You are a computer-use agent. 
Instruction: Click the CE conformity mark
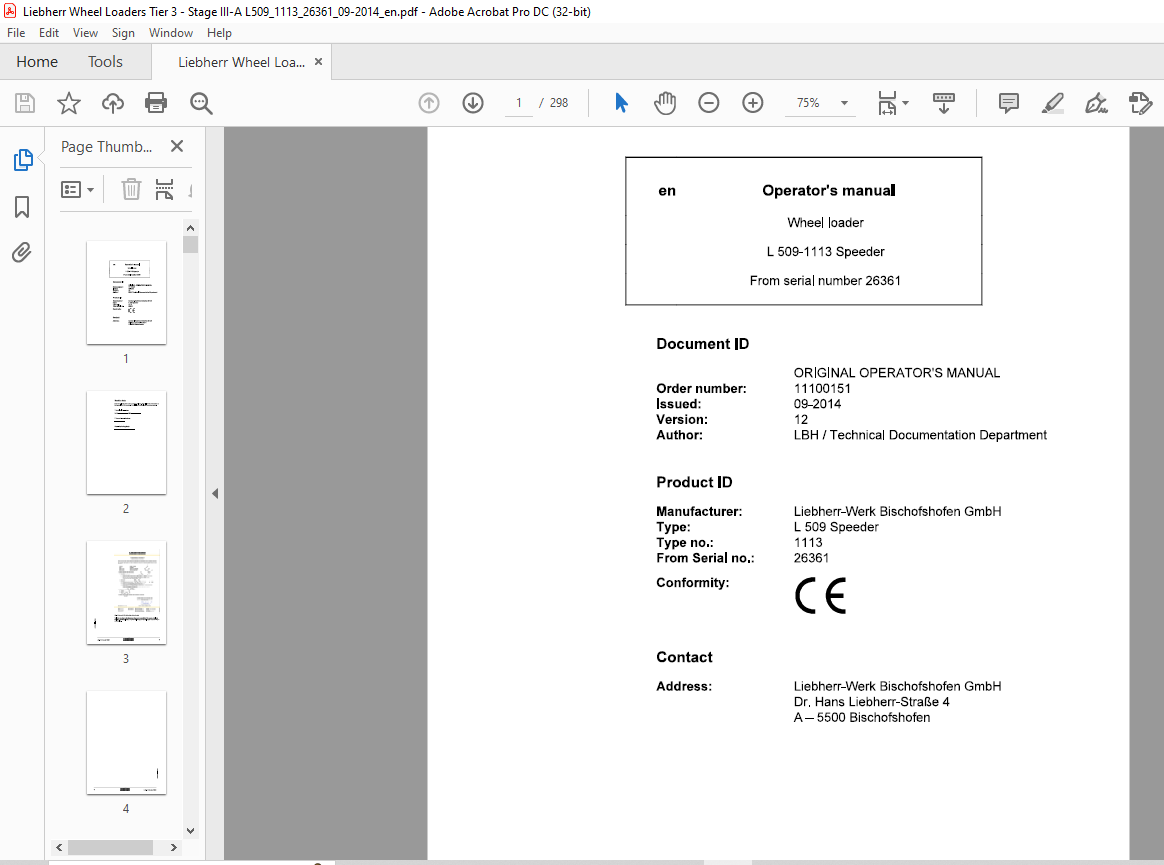(x=820, y=595)
